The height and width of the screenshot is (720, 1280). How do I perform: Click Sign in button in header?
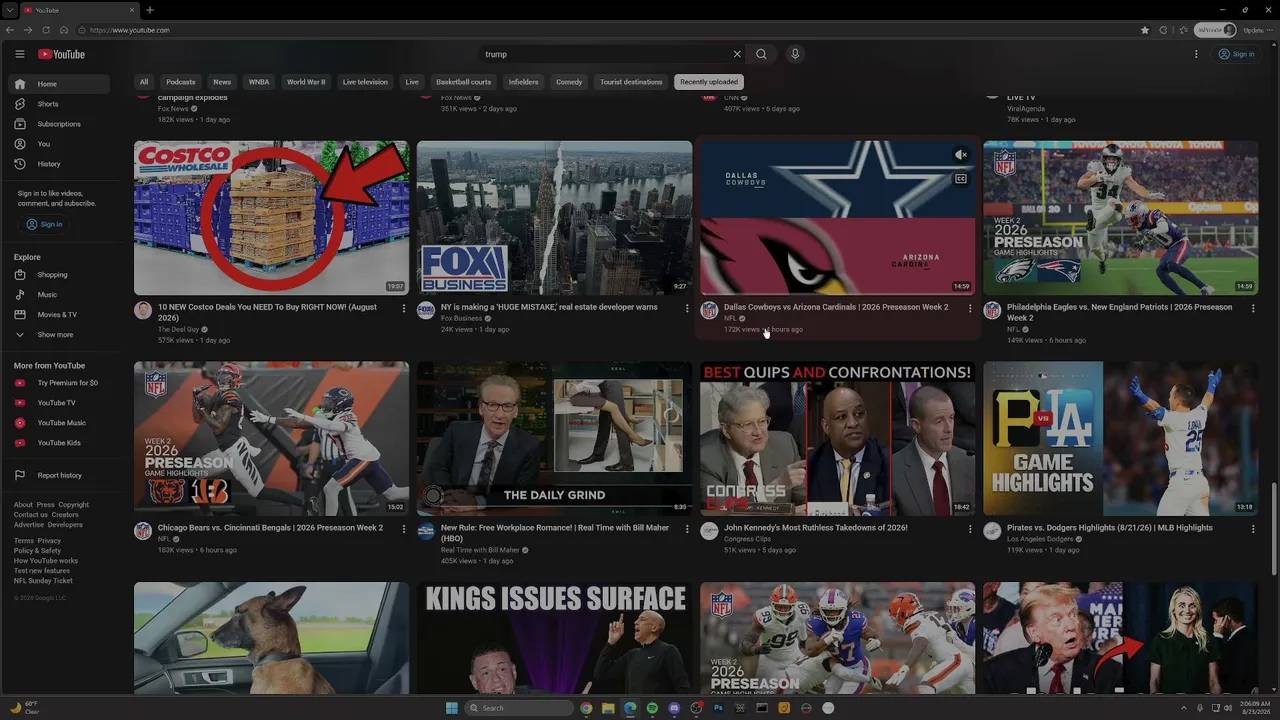pos(1236,54)
